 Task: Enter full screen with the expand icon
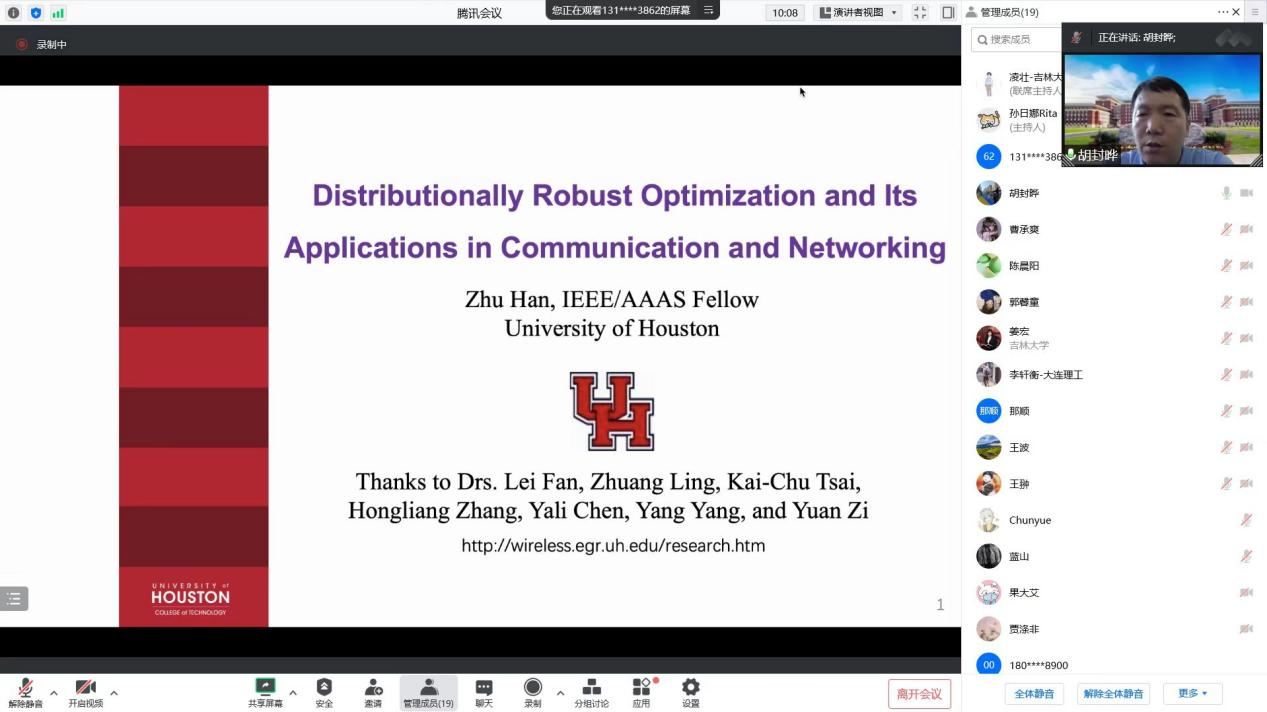tap(920, 13)
